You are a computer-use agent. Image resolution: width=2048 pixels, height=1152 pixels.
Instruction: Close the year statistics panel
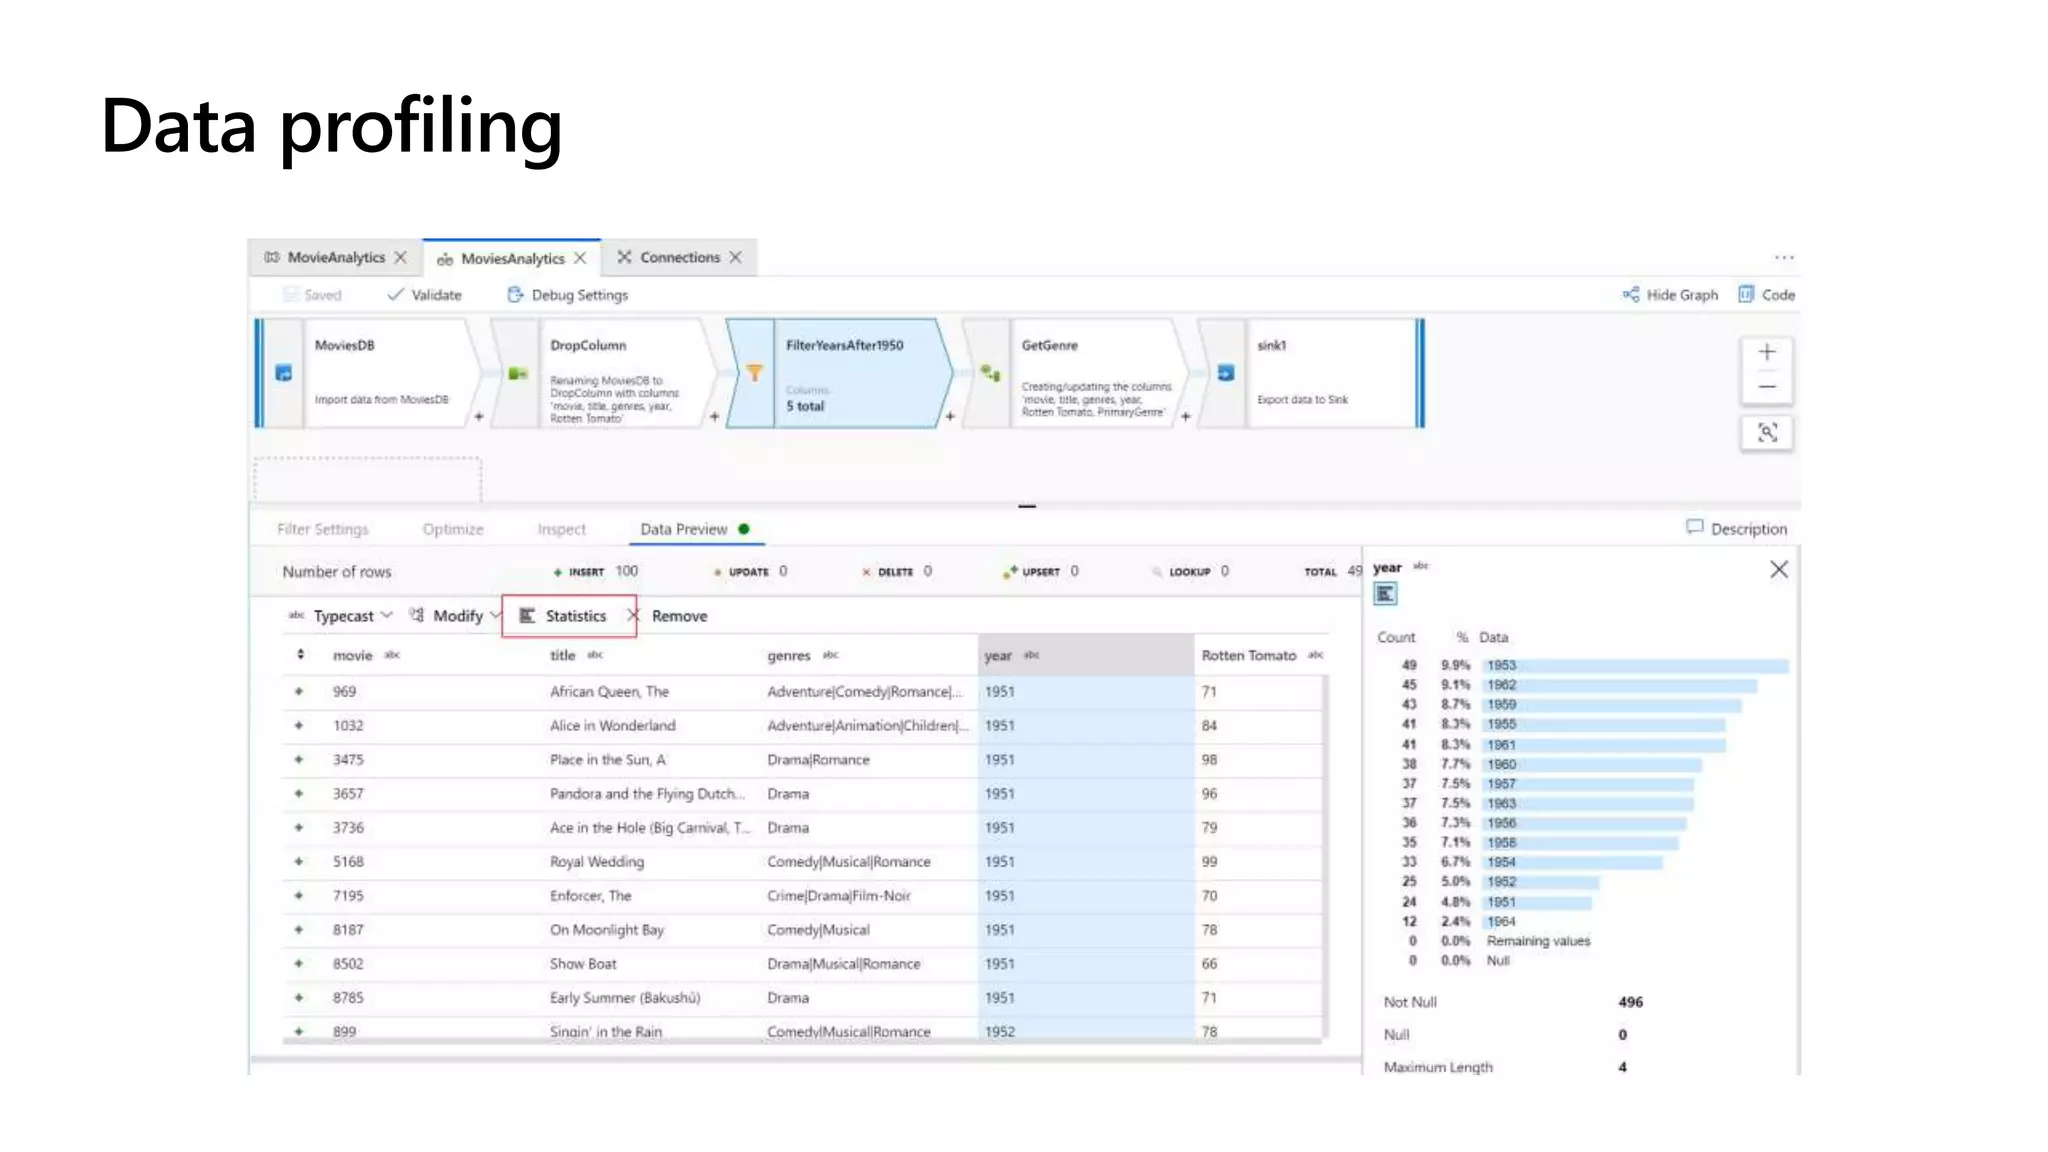click(x=1778, y=570)
